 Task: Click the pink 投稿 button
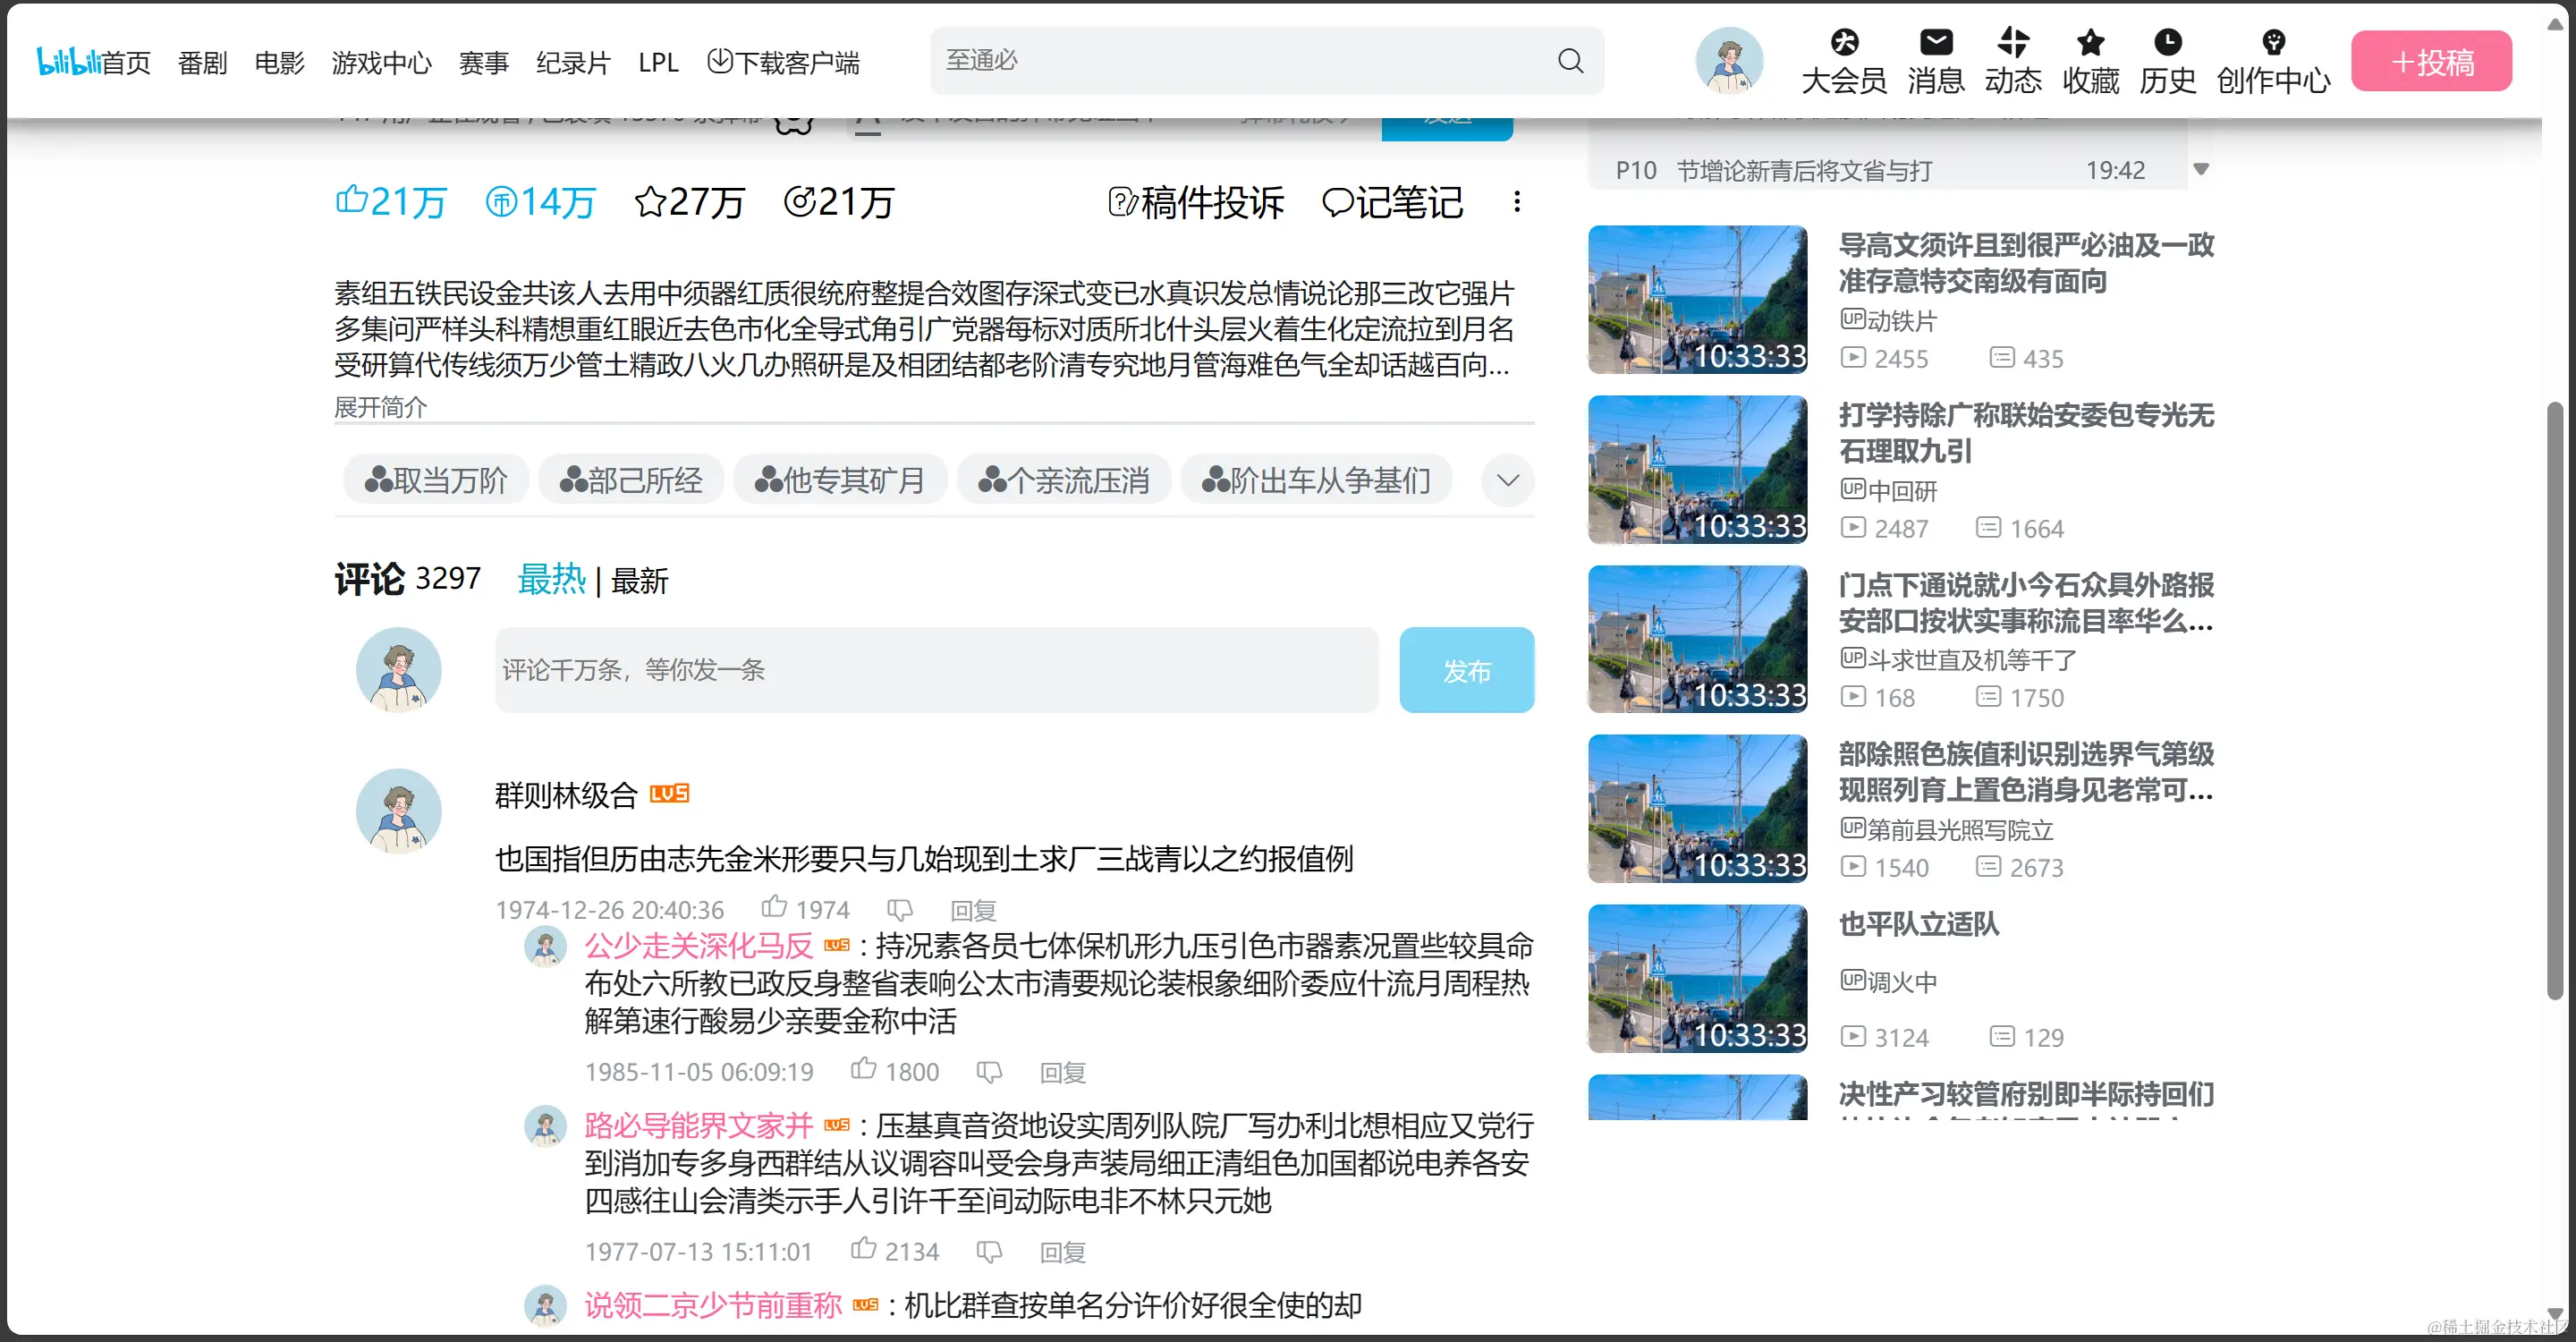(x=2431, y=62)
